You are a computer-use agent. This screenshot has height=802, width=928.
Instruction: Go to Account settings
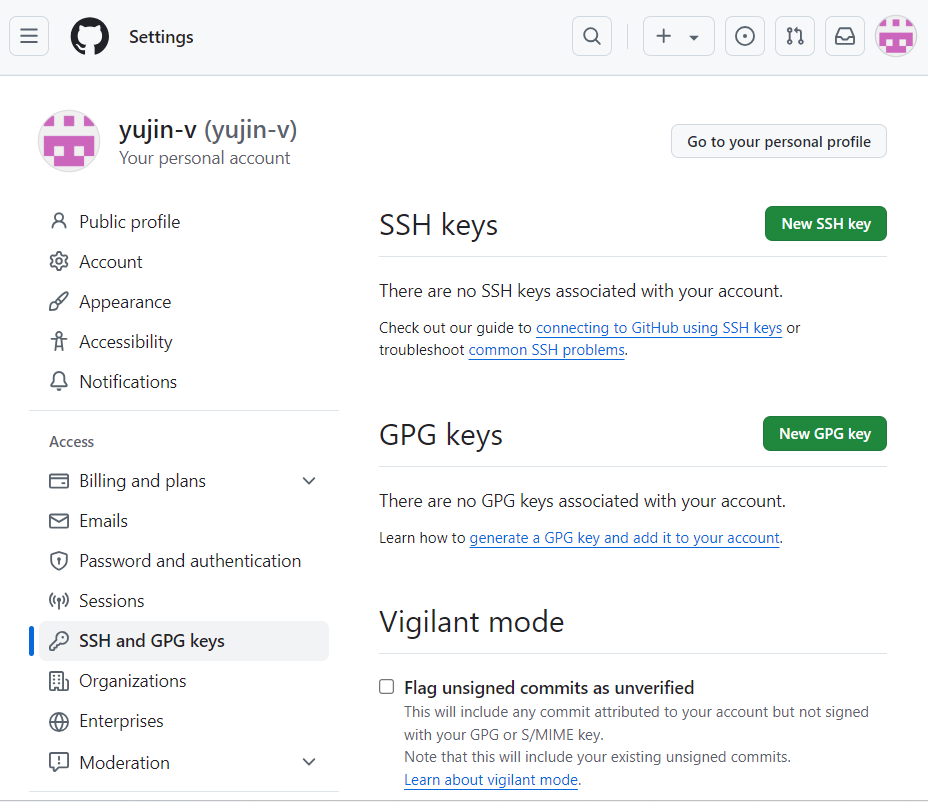click(x=183, y=262)
